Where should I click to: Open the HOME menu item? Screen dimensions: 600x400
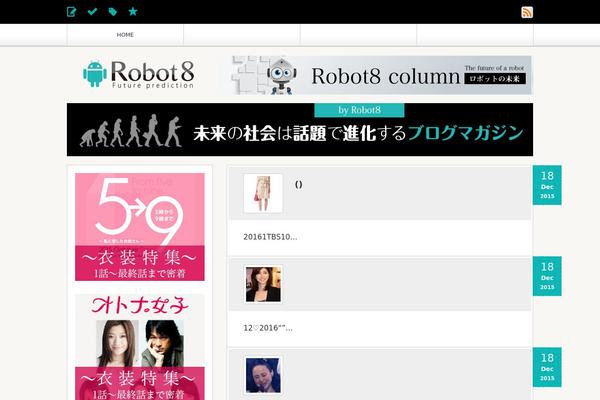click(x=125, y=34)
